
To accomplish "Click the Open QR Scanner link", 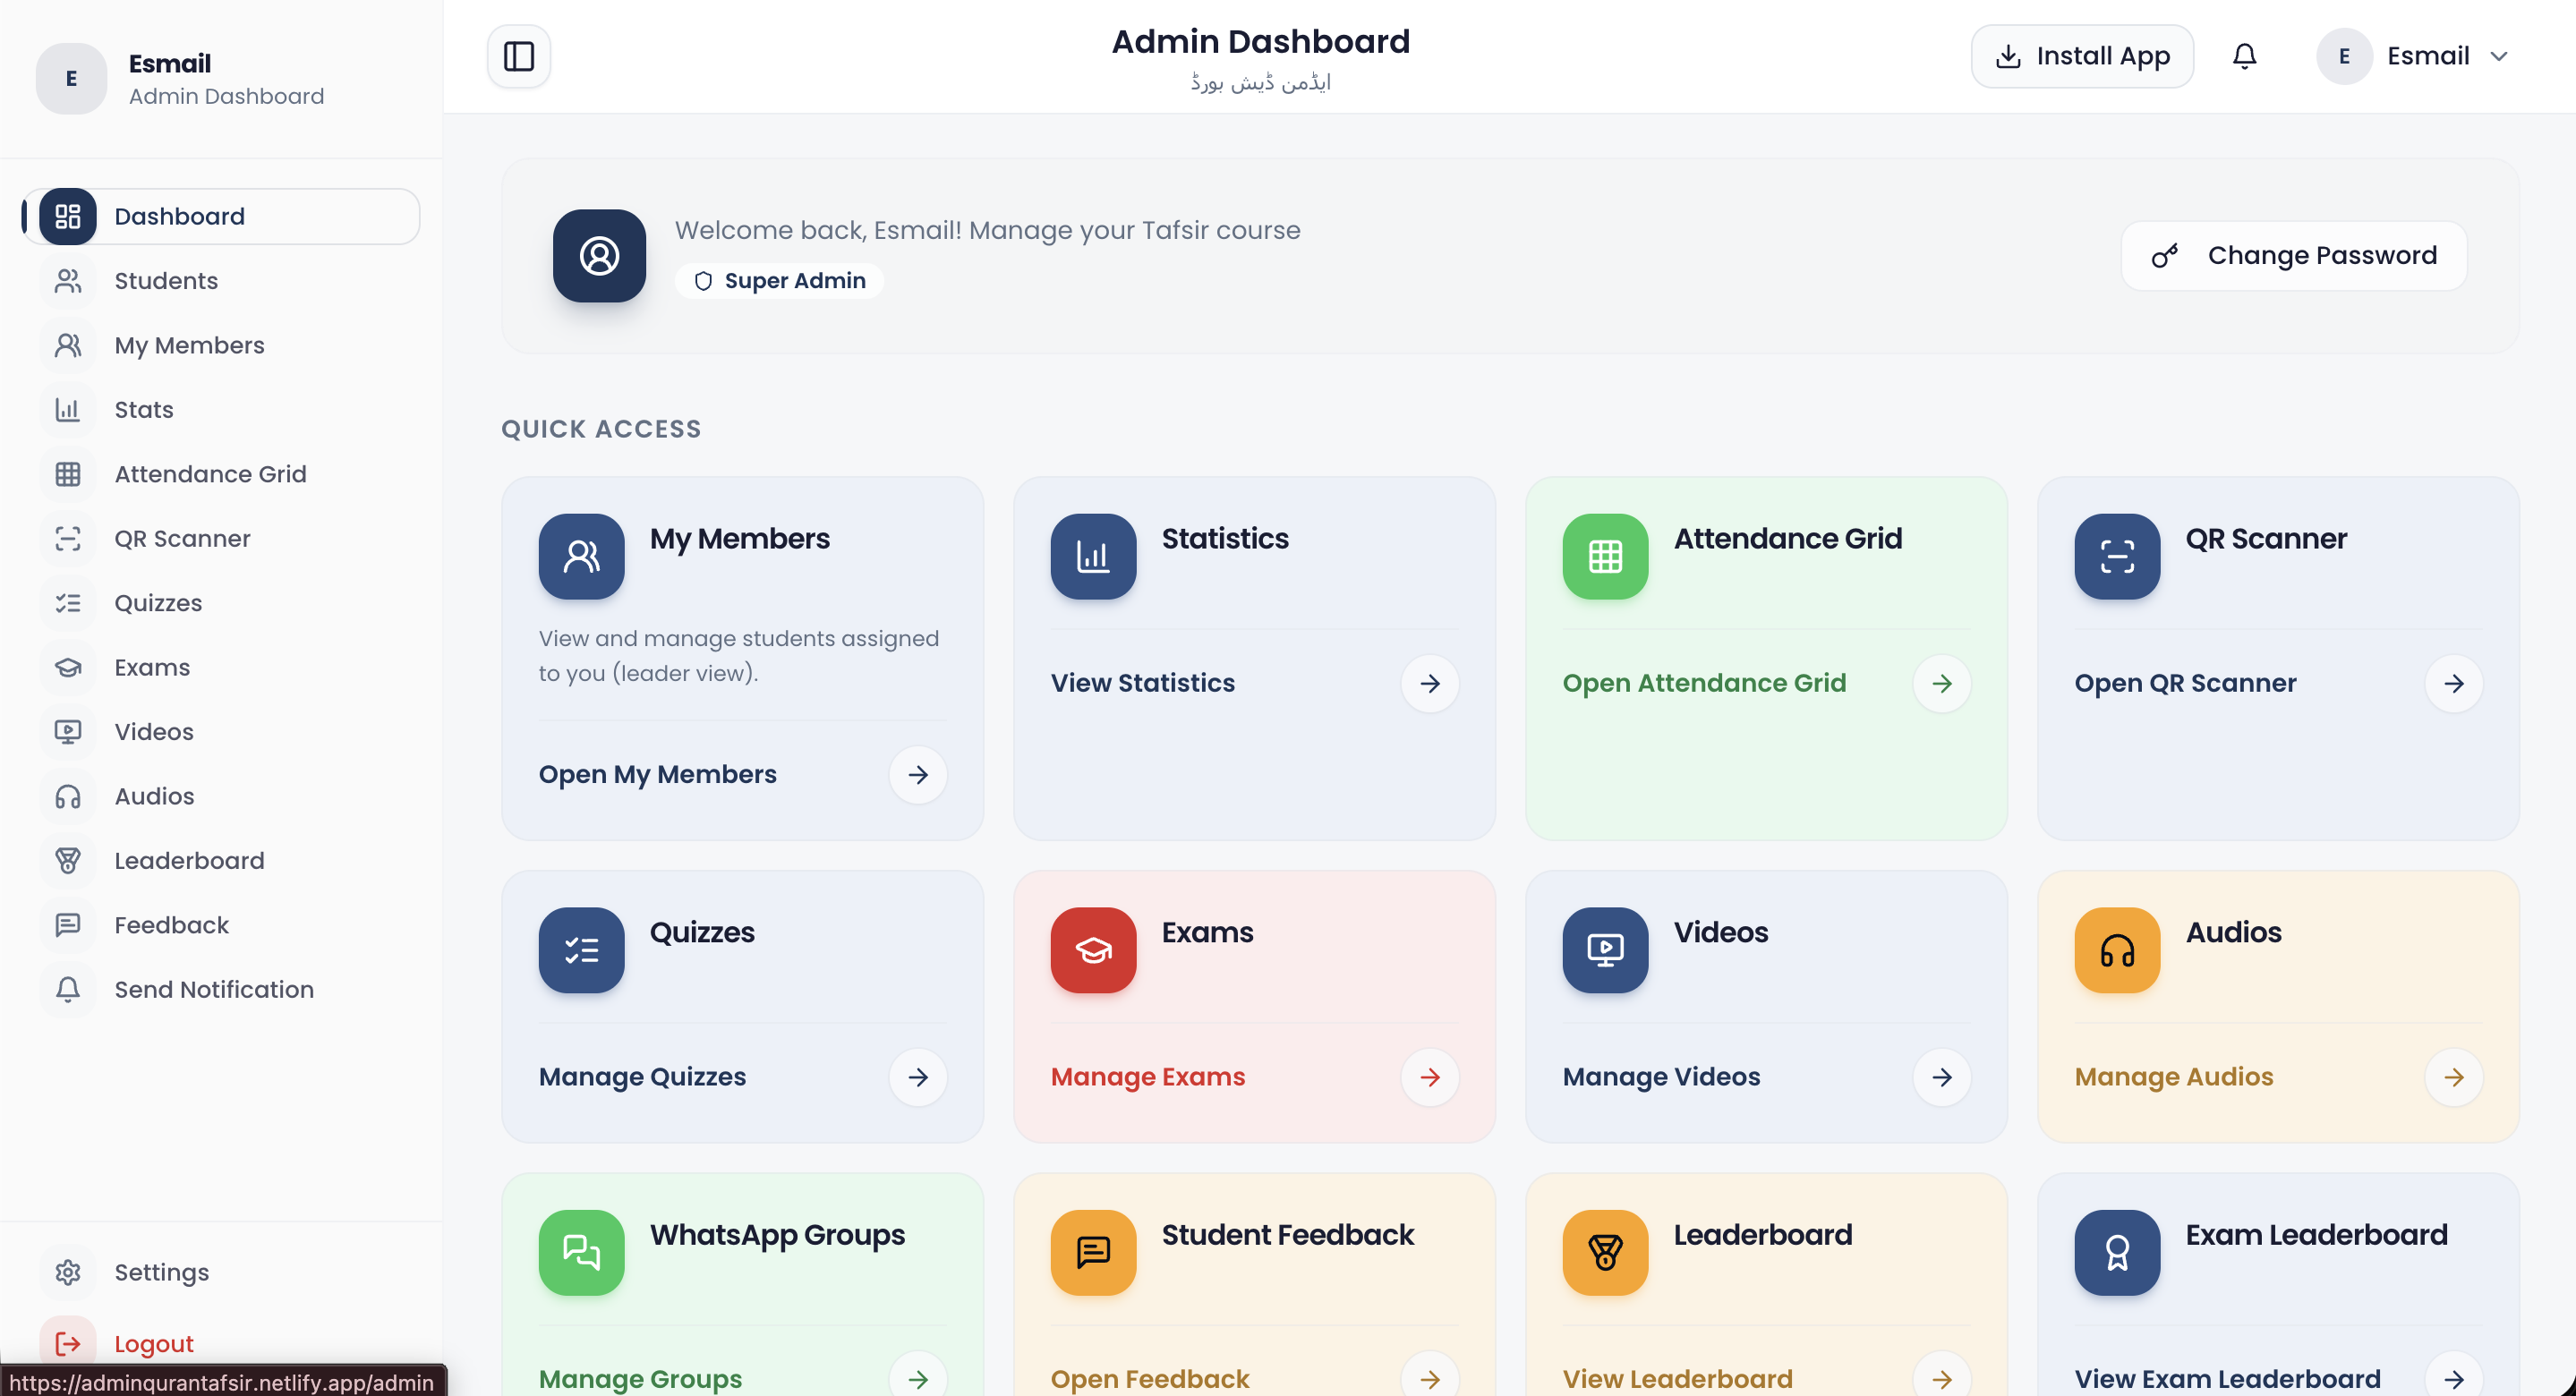I will (2185, 683).
